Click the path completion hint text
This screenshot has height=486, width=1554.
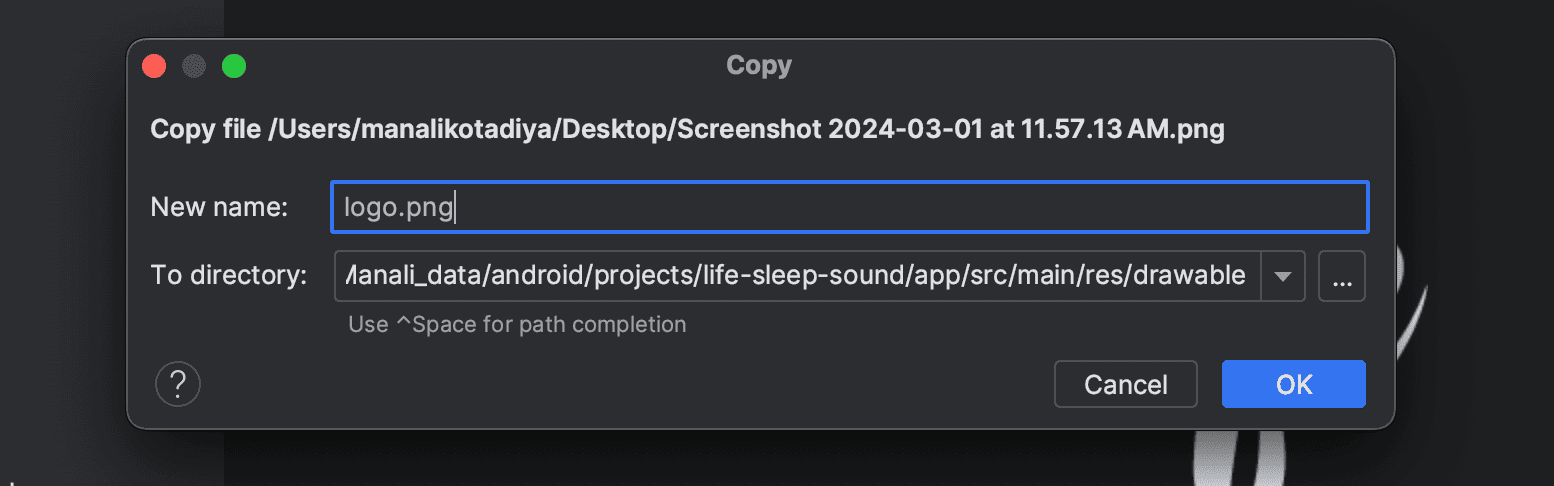click(x=517, y=324)
